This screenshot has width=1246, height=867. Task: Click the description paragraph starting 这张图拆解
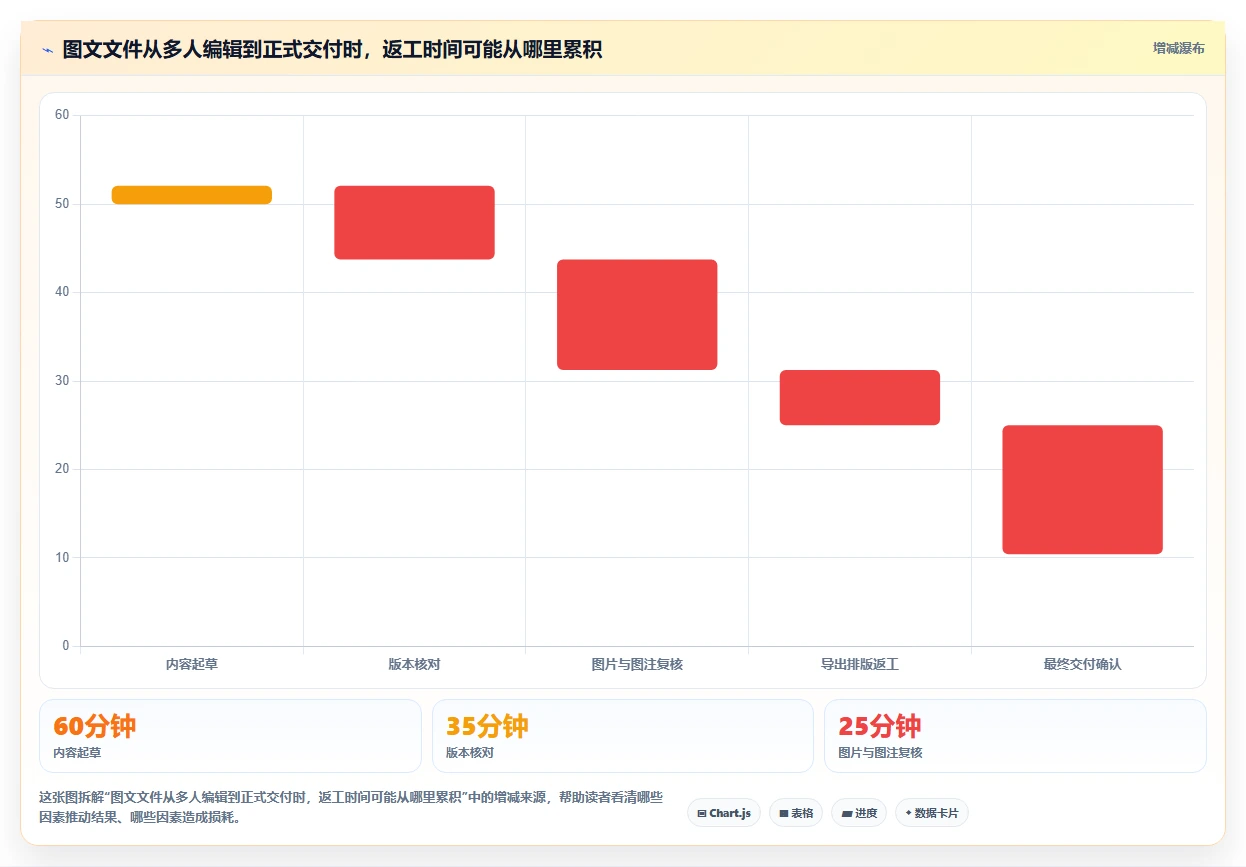tap(351, 807)
